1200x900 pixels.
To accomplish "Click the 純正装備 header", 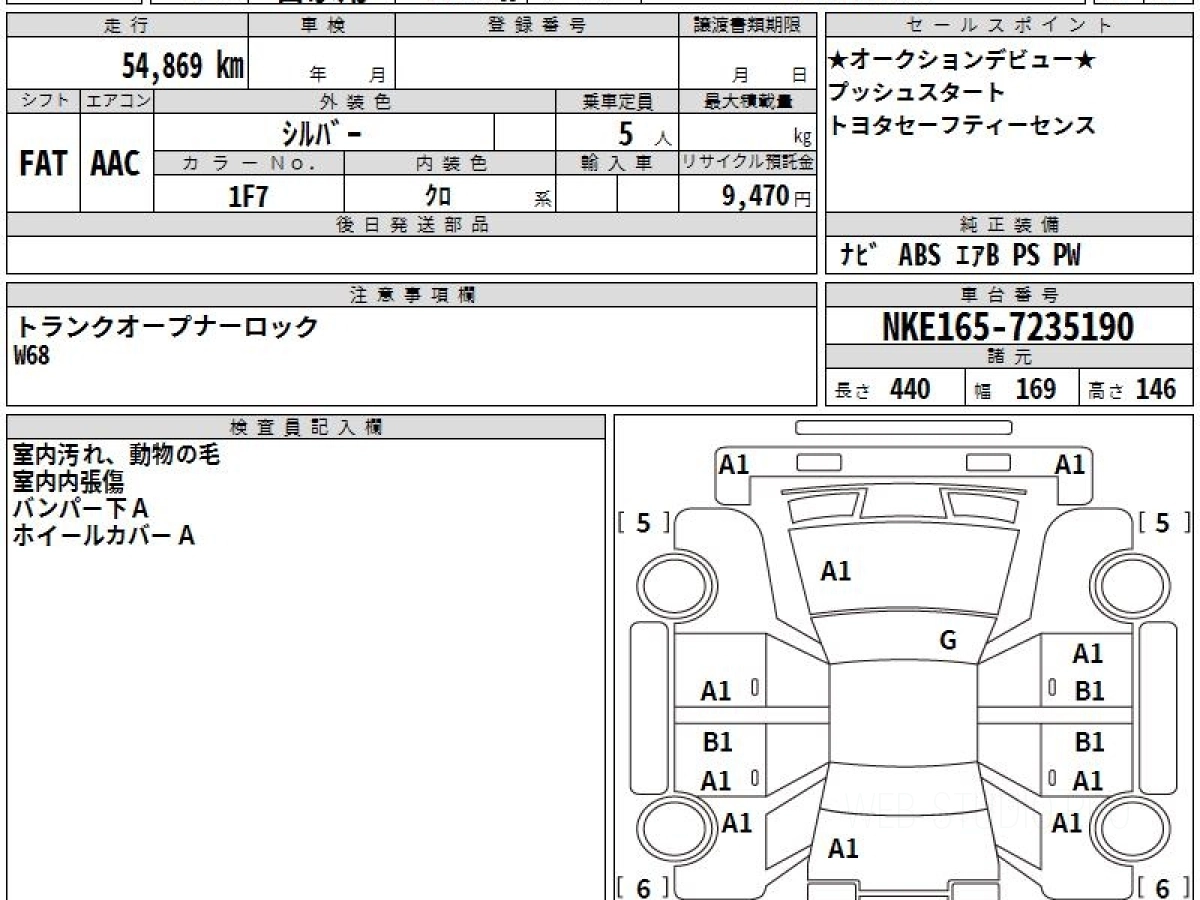I will point(1010,225).
